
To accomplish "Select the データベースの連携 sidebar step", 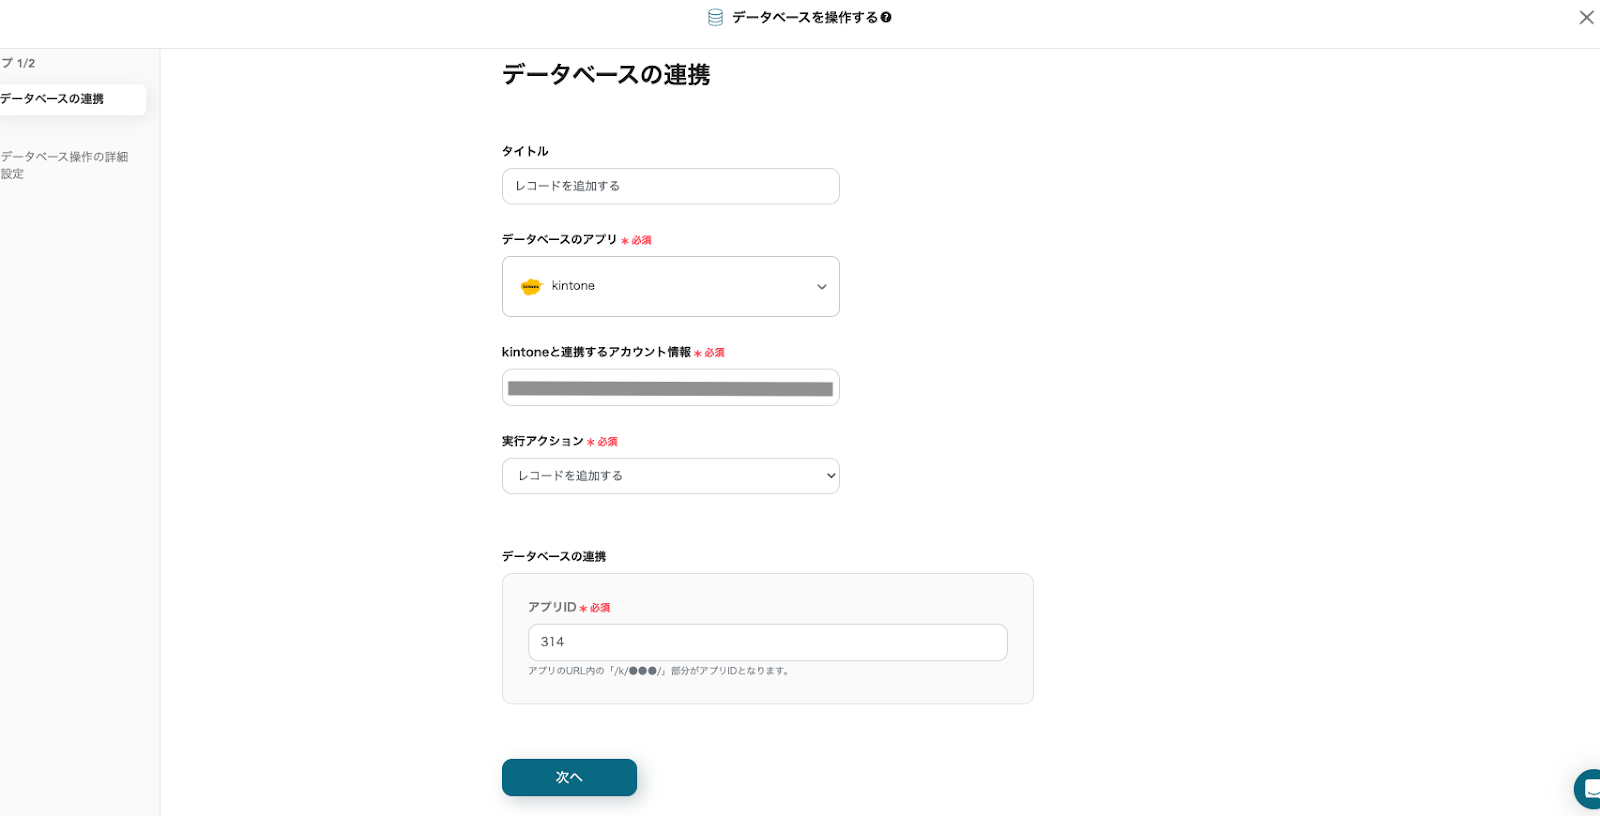I will 60,99.
